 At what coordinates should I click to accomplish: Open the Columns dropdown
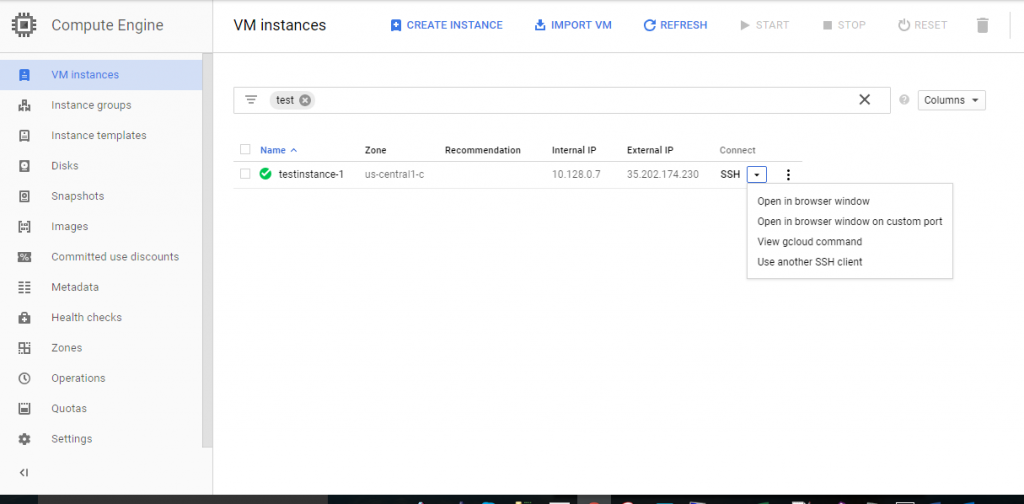[951, 100]
